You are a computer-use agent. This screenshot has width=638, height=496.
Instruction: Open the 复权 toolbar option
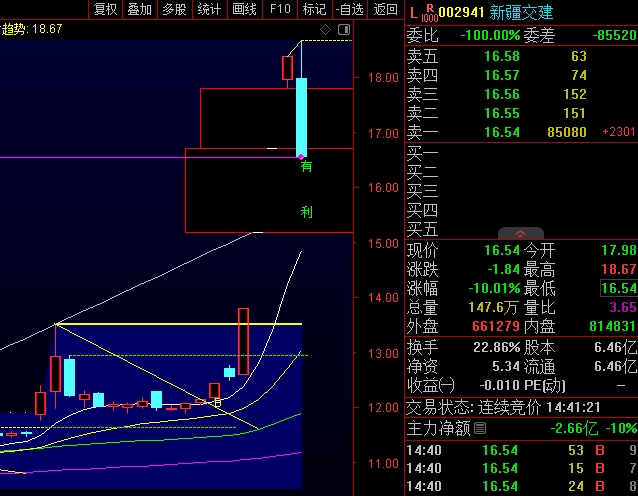coord(105,9)
